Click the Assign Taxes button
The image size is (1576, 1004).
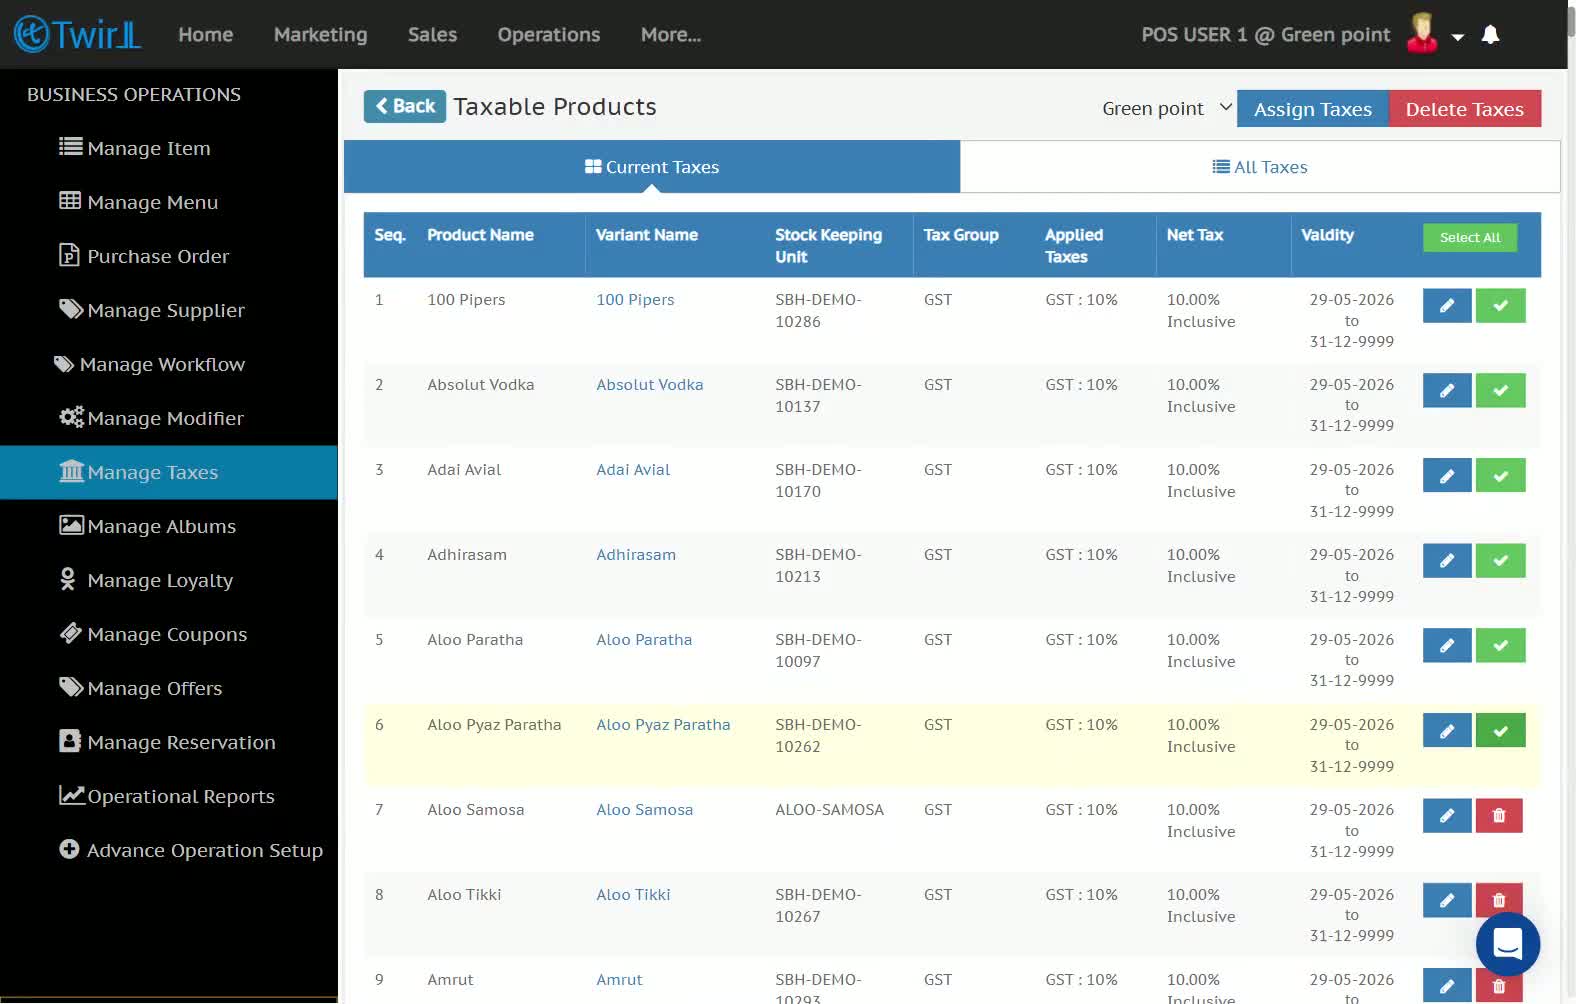[1313, 109]
